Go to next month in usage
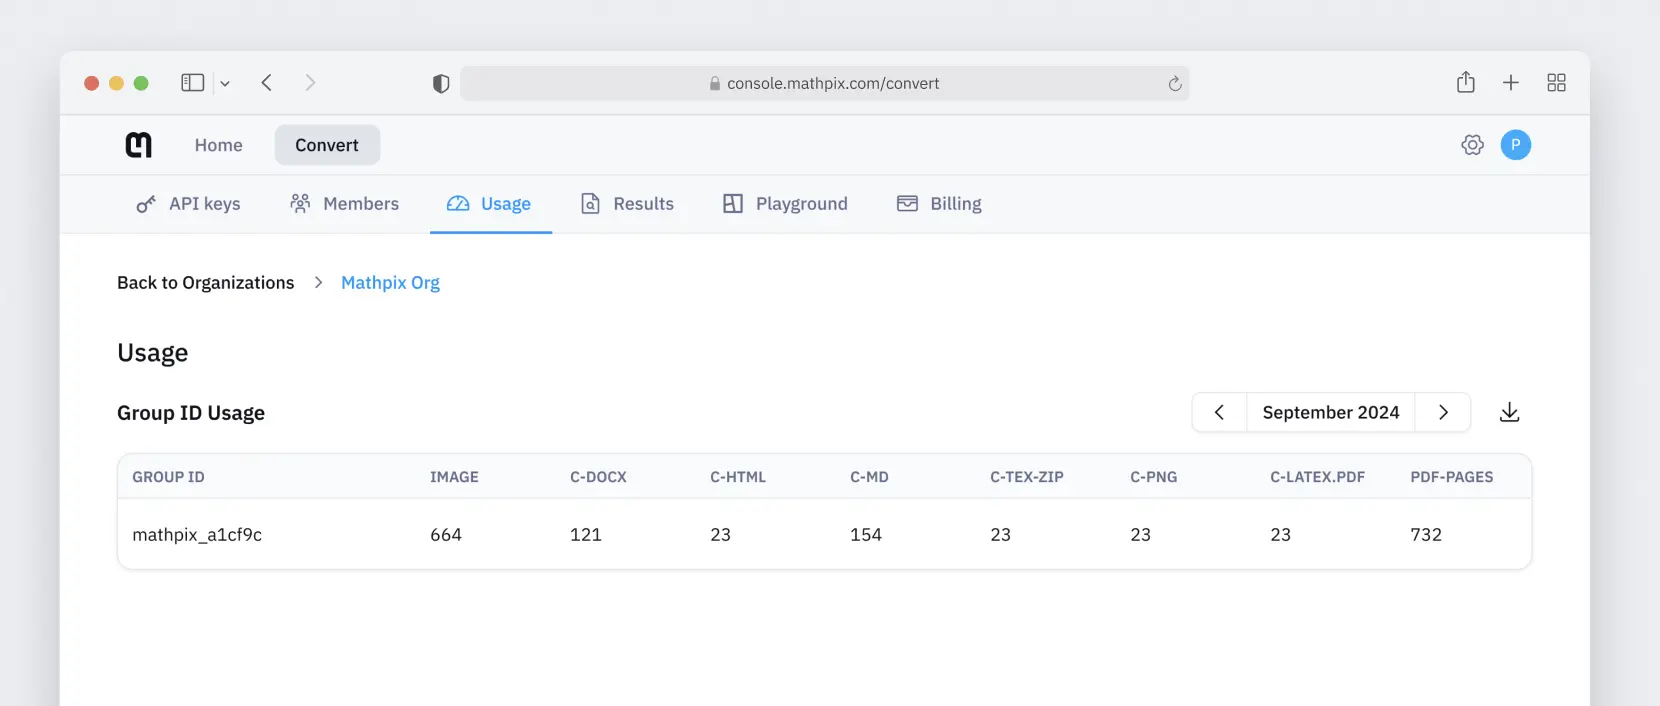 [1443, 412]
